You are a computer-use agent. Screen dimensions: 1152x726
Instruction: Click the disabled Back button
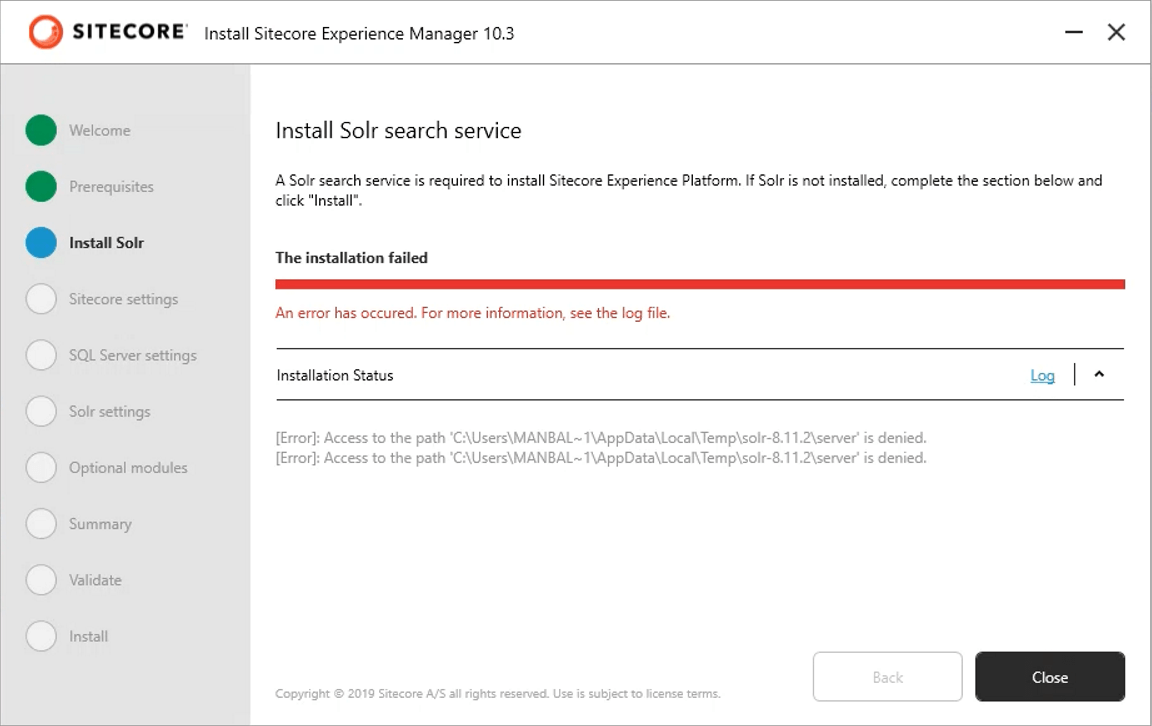[887, 677]
